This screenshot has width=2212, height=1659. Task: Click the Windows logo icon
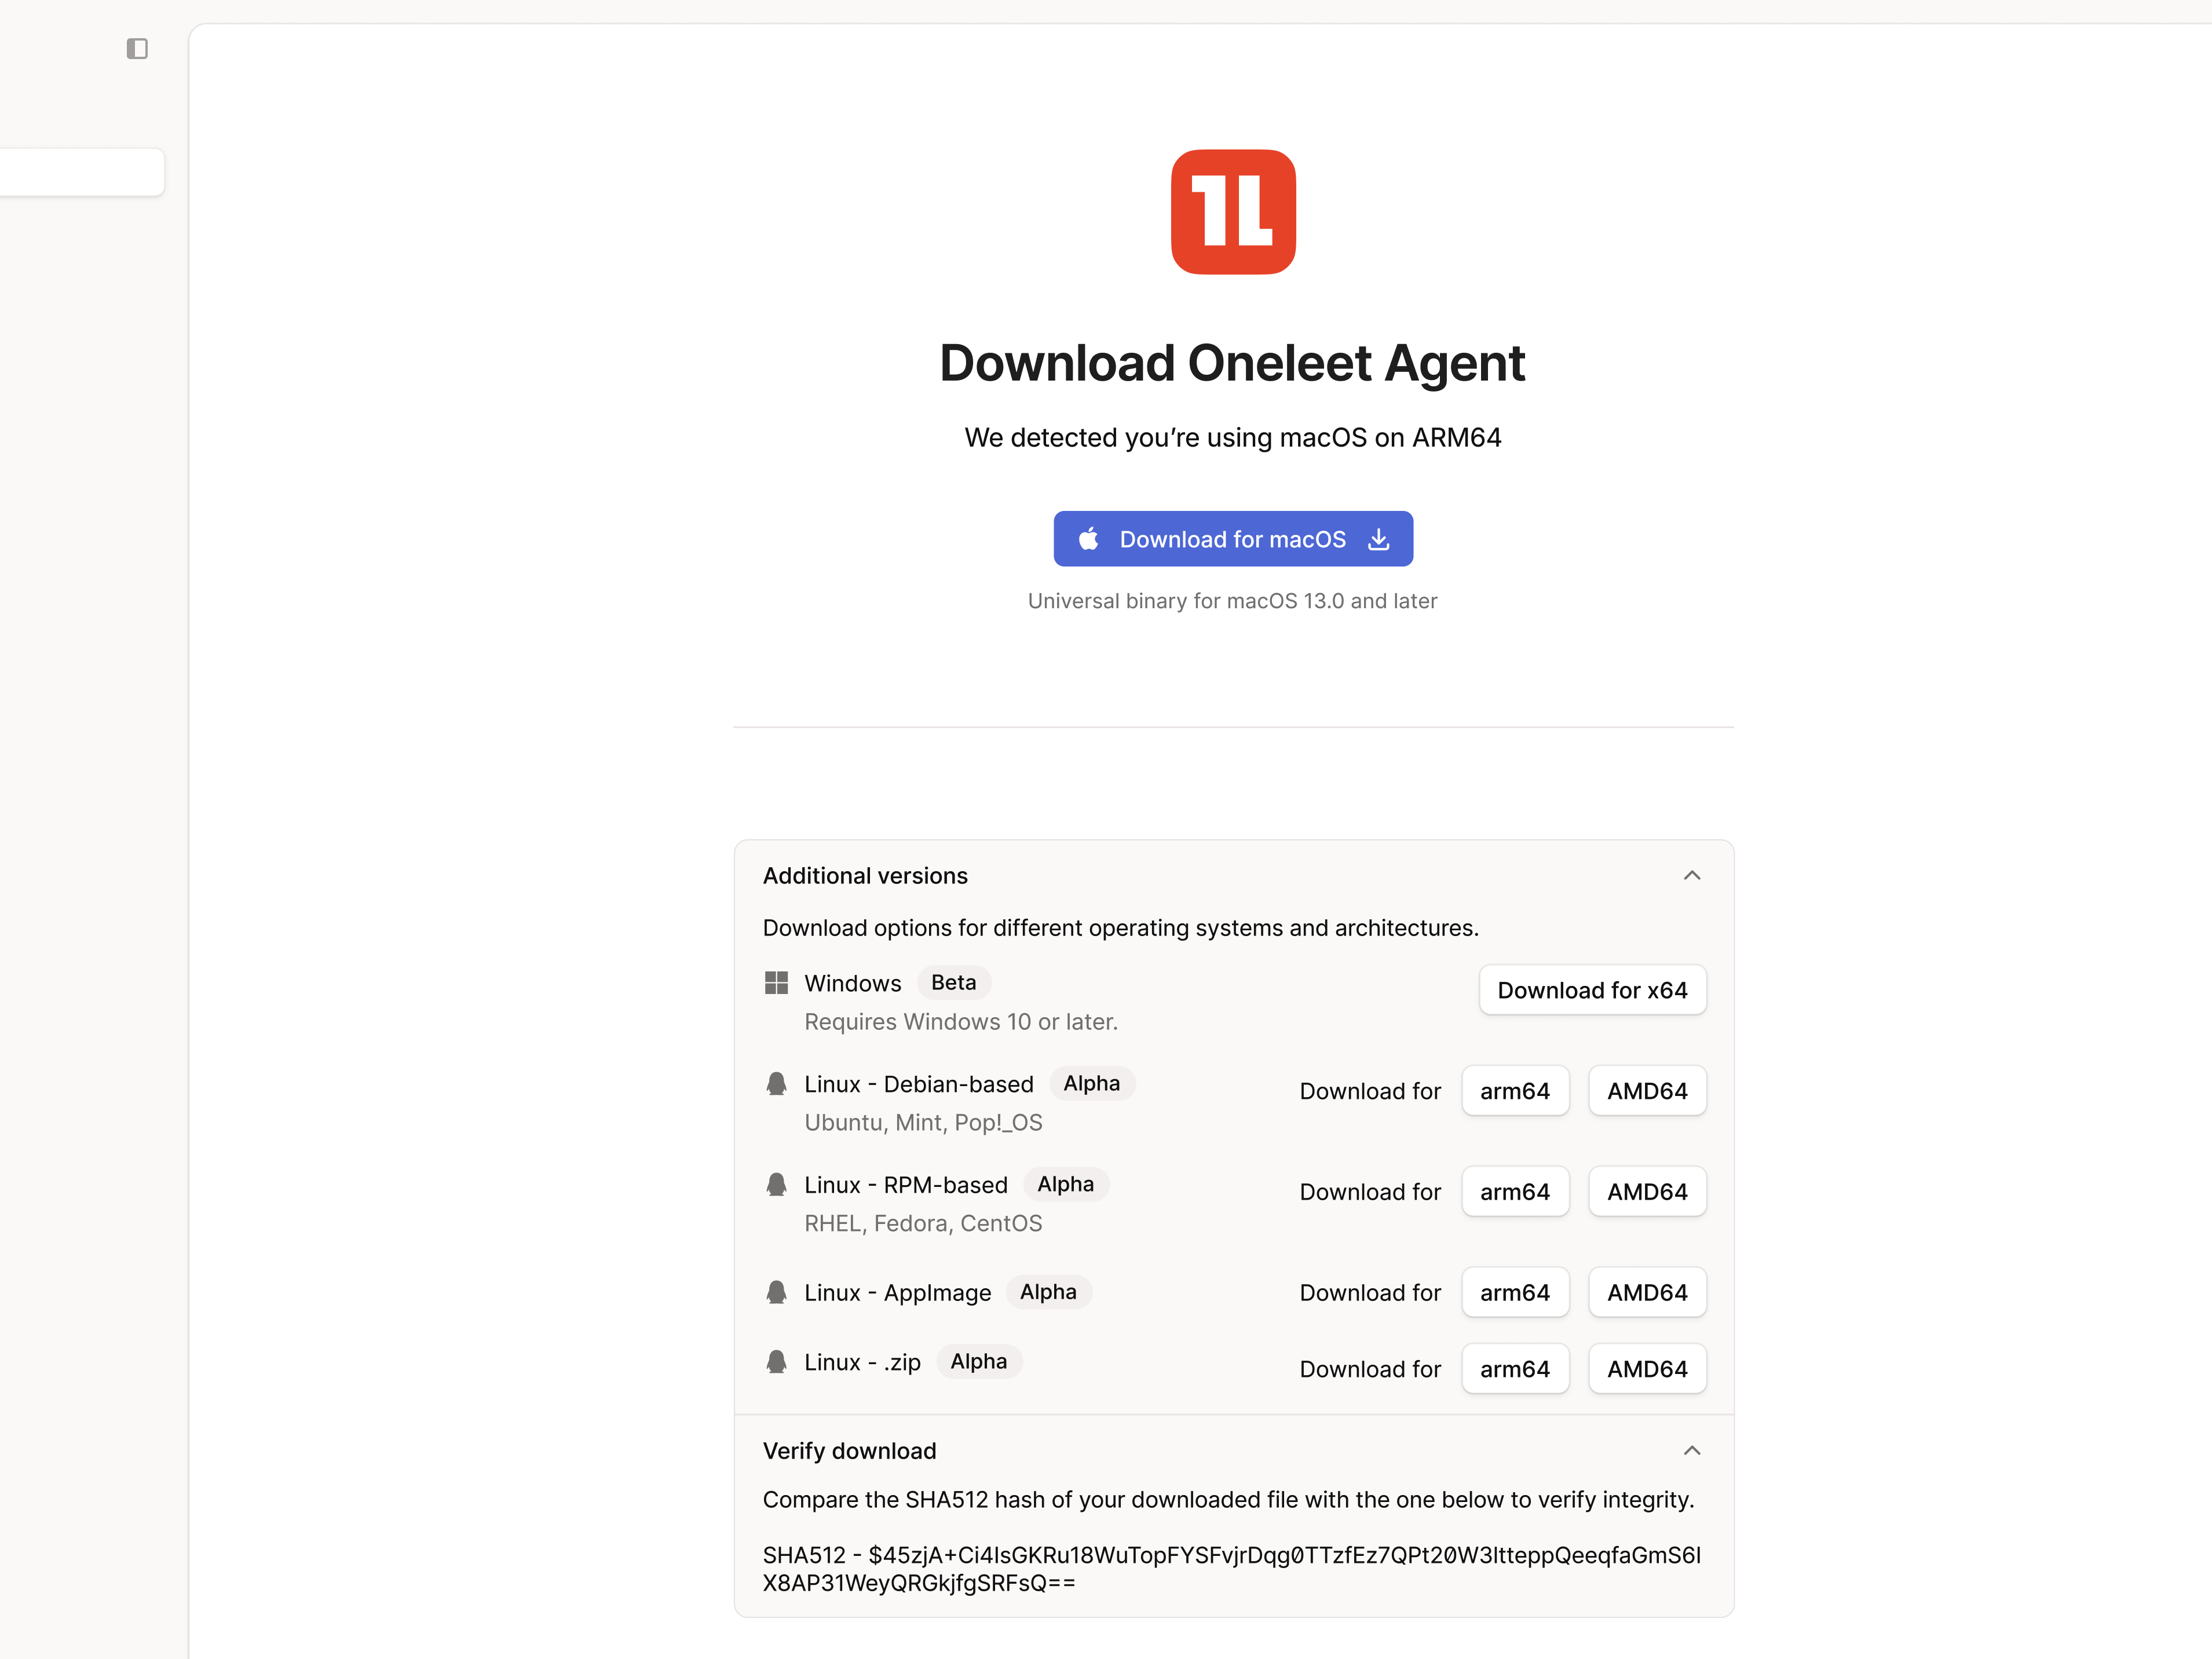[x=776, y=983]
